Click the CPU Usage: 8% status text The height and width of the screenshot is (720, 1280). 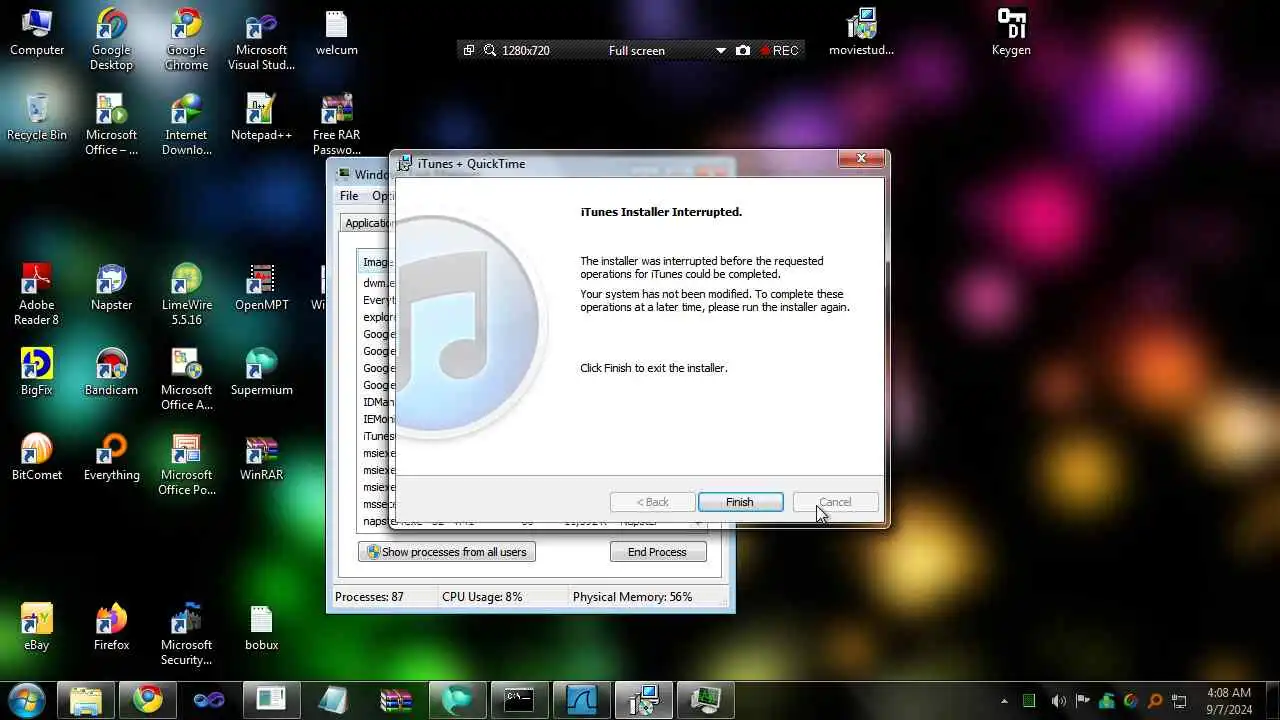(x=482, y=597)
